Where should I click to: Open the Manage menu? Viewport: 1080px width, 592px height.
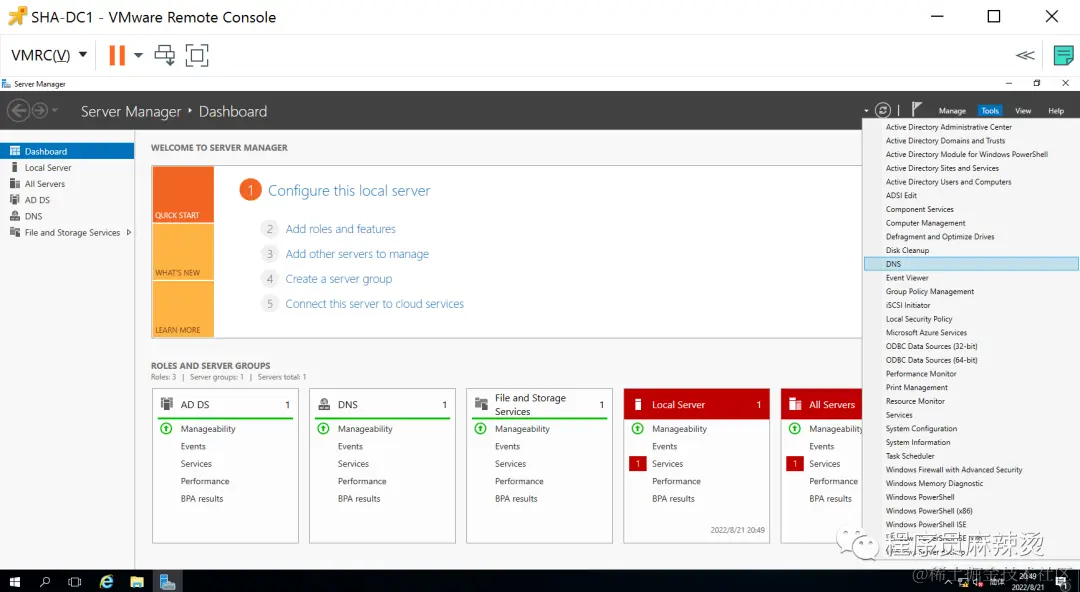click(952, 111)
